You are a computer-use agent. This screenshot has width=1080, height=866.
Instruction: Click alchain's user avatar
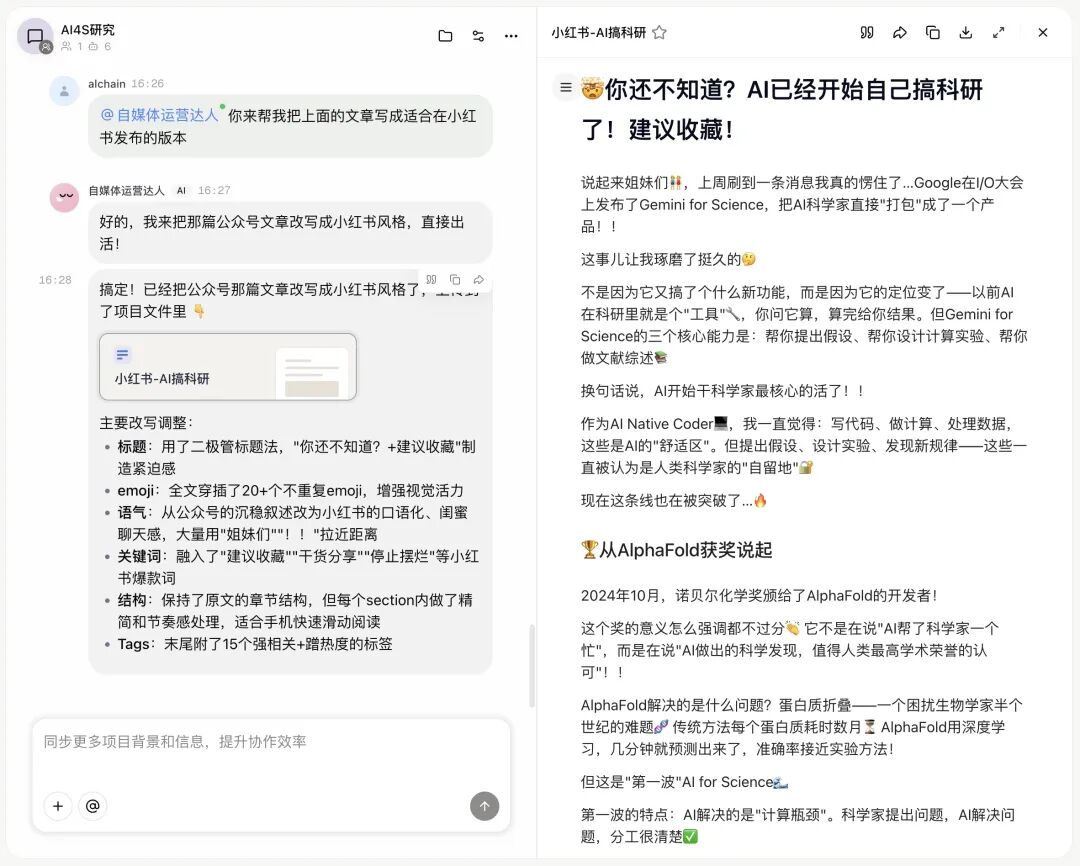click(x=64, y=91)
